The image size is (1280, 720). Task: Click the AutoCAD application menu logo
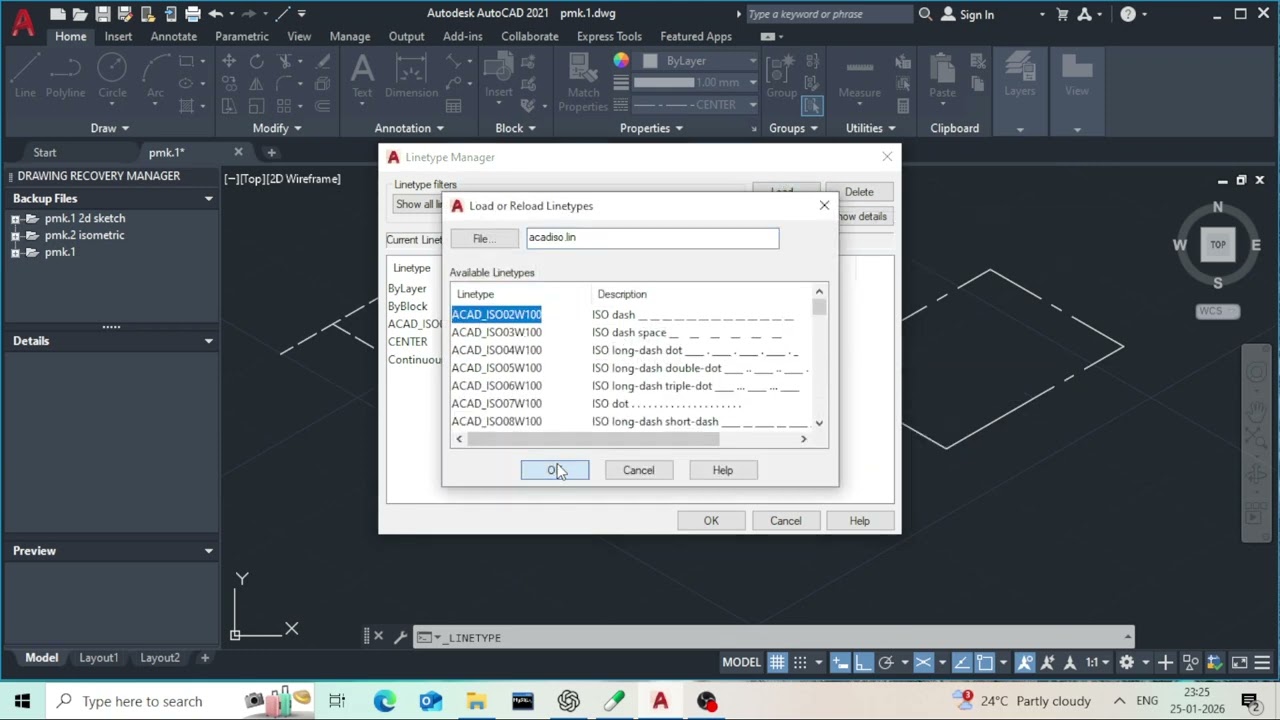pos(22,20)
